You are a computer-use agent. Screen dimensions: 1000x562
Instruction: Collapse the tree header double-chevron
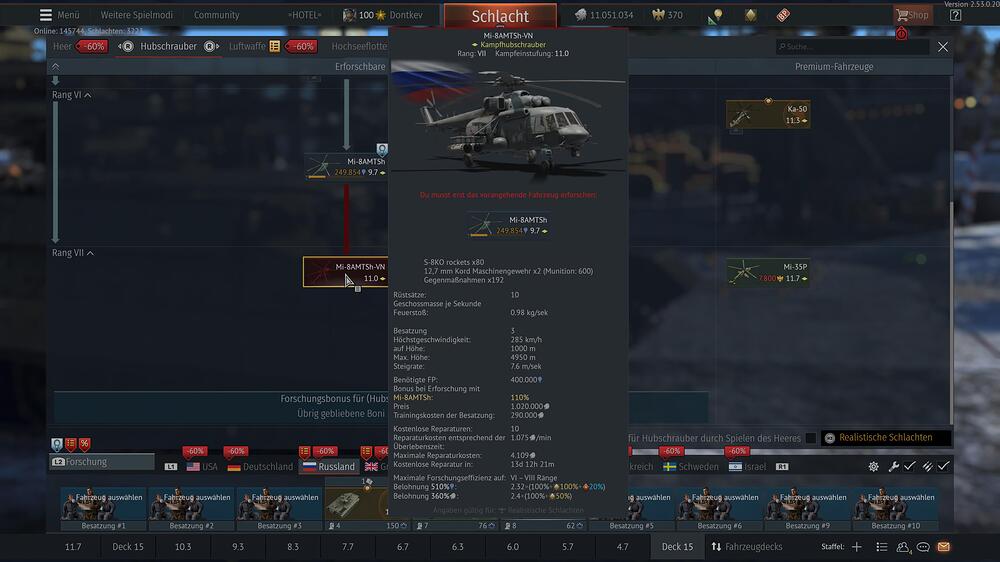[x=55, y=66]
